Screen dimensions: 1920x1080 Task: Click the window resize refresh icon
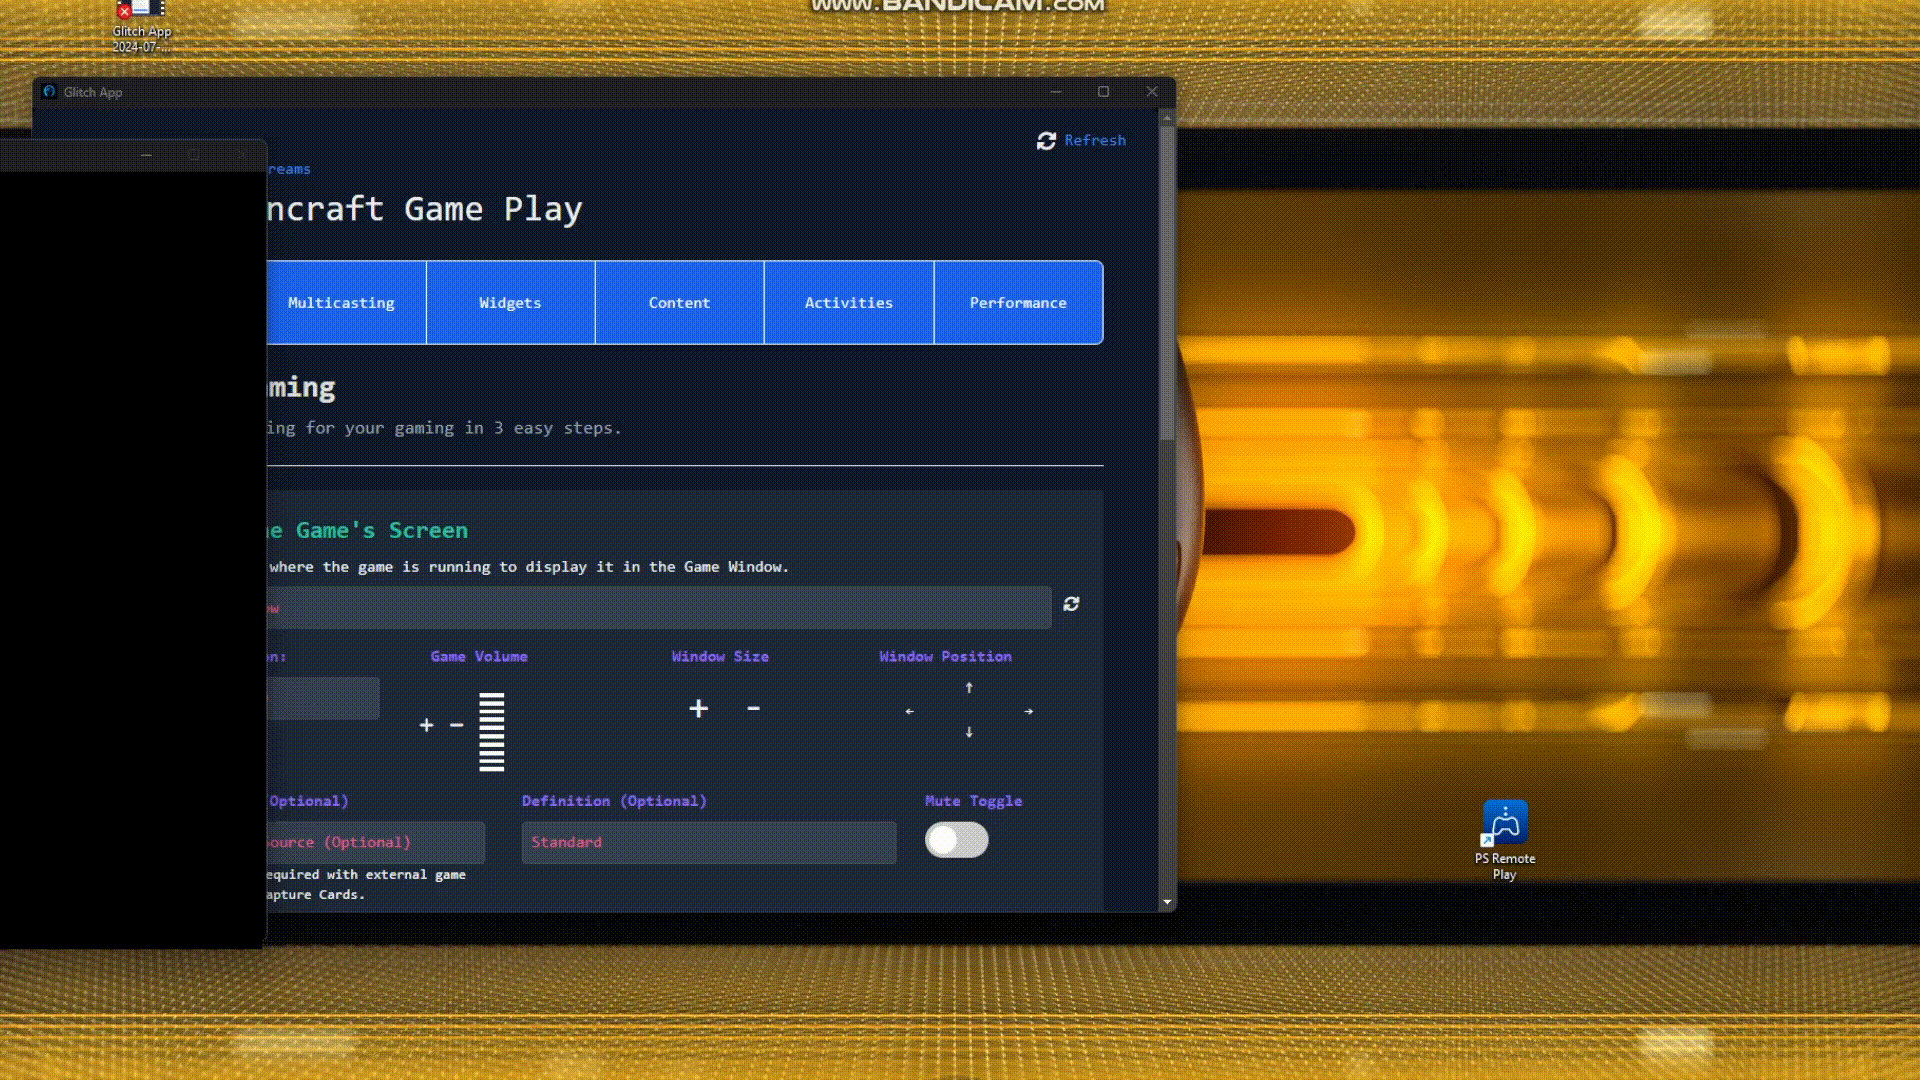coord(1071,603)
